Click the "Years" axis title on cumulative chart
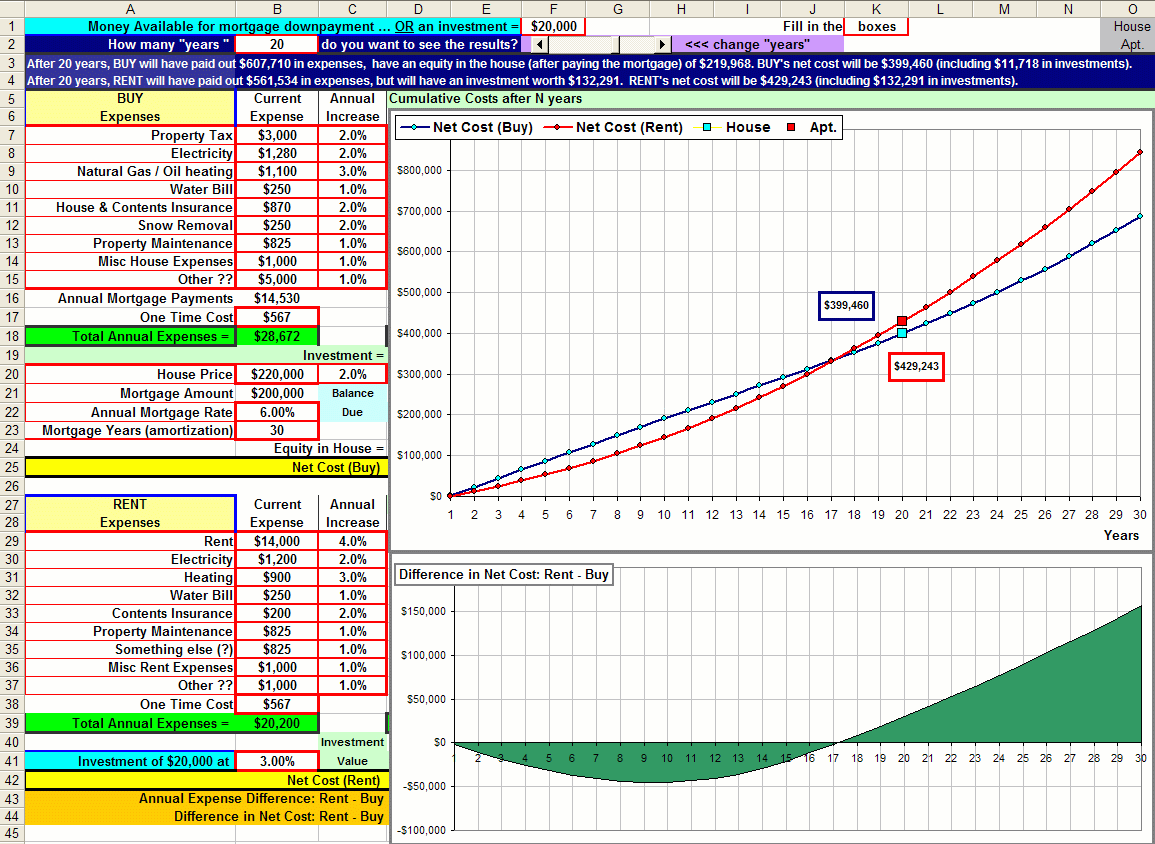Screen dimensions: 1155x844 [1121, 535]
